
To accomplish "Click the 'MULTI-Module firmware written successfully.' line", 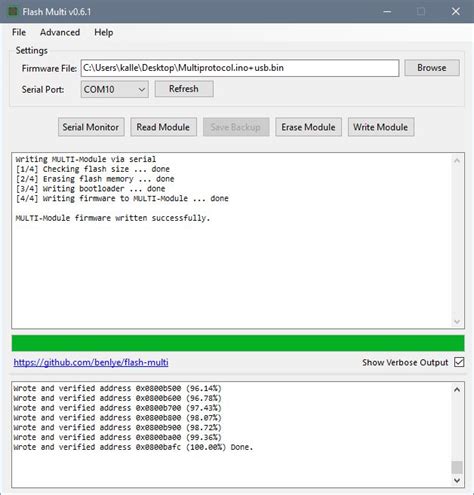I will 113,218.
